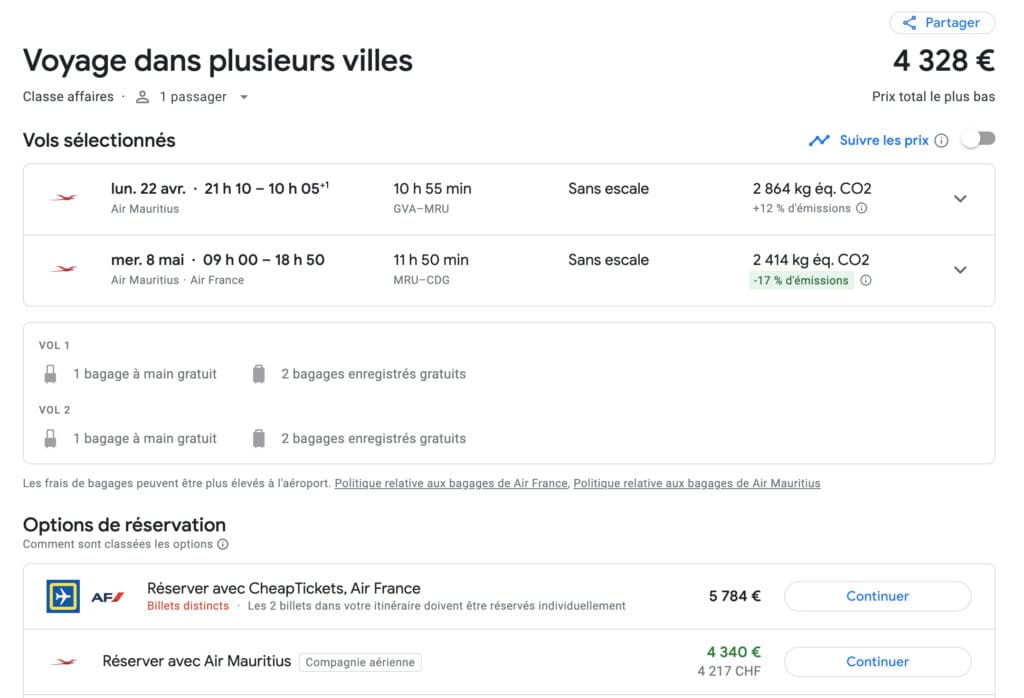This screenshot has height=698, width=1024.
Task: Select the Air Mauritius logo on the 22 avr. flight
Action: tap(63, 197)
